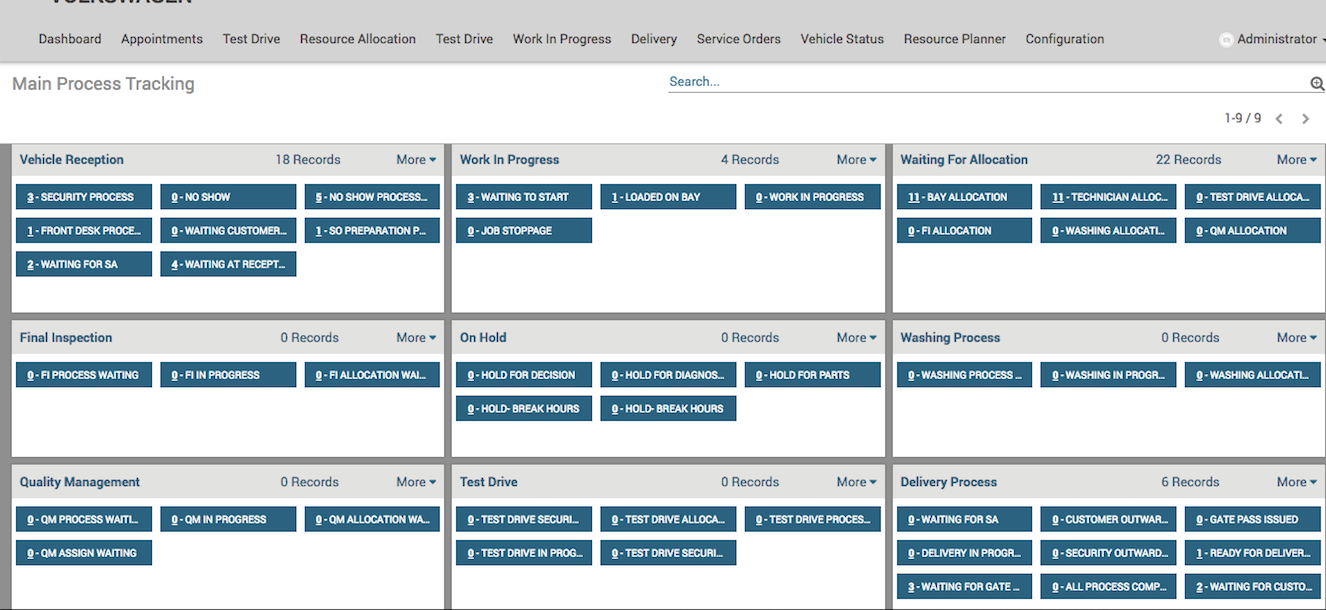Go to next page arrow
Image resolution: width=1326 pixels, height=610 pixels.
(1305, 119)
